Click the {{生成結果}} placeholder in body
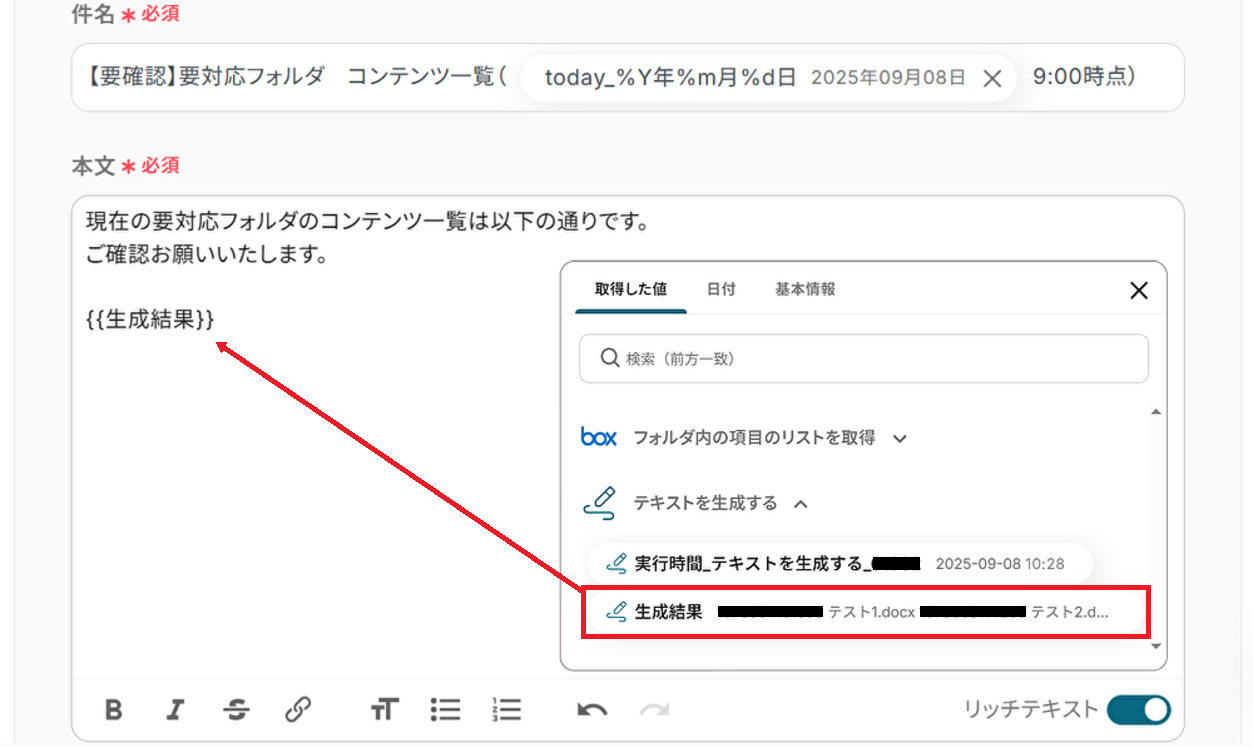 (x=151, y=318)
